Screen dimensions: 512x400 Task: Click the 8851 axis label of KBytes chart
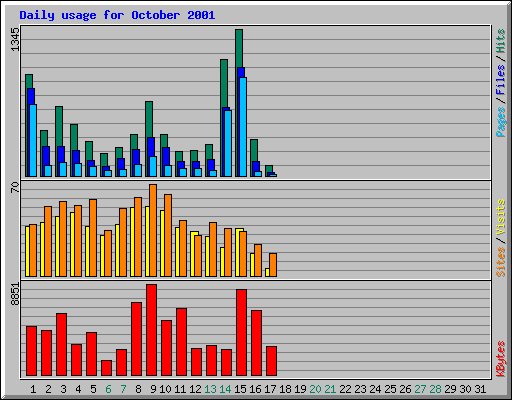tap(15, 294)
